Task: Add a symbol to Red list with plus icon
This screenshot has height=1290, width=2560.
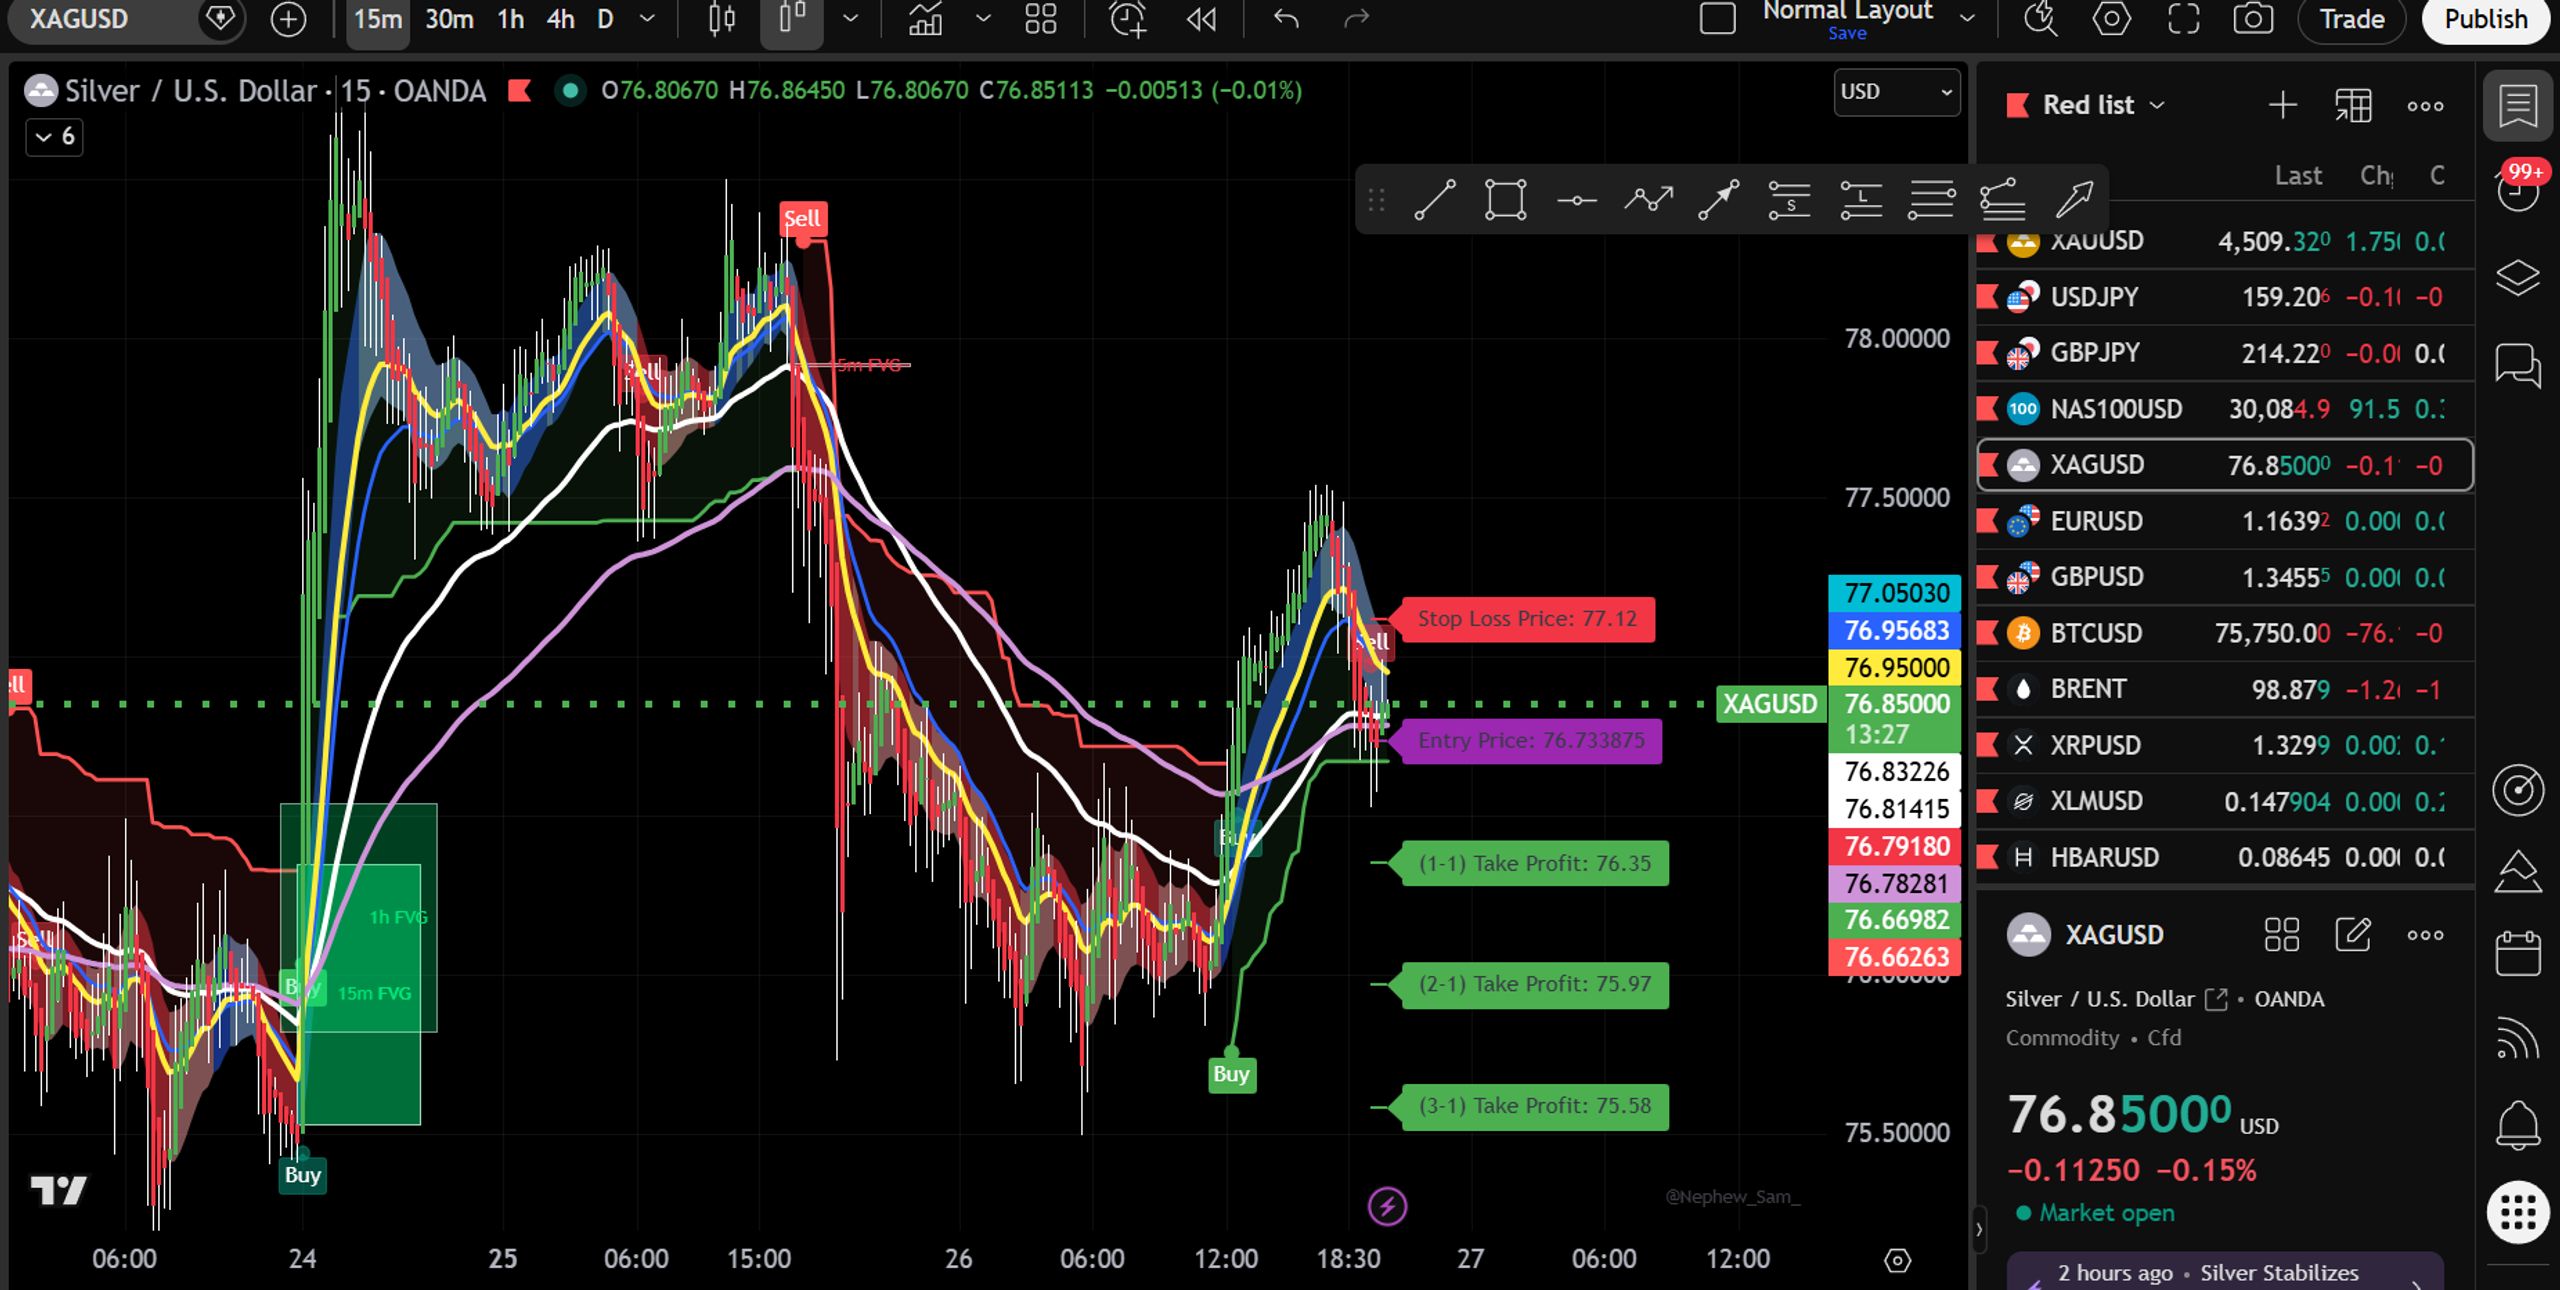Action: click(2282, 105)
